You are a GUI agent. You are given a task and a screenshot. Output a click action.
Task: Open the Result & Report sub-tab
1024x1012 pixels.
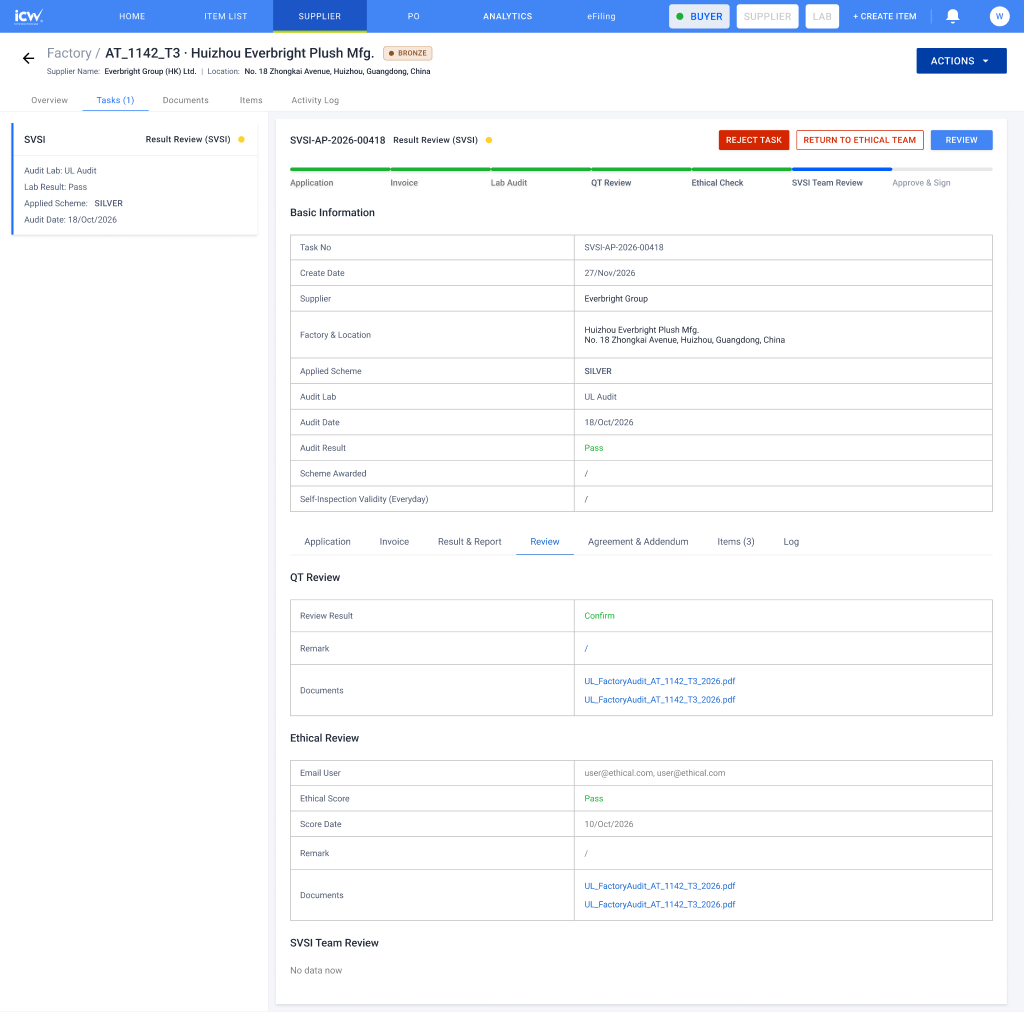click(470, 542)
